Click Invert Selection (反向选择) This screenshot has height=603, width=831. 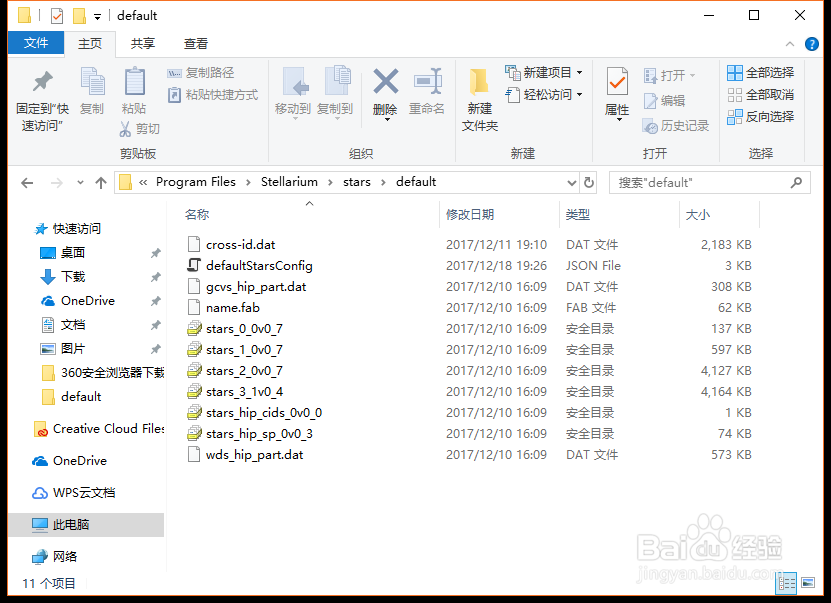(761, 117)
